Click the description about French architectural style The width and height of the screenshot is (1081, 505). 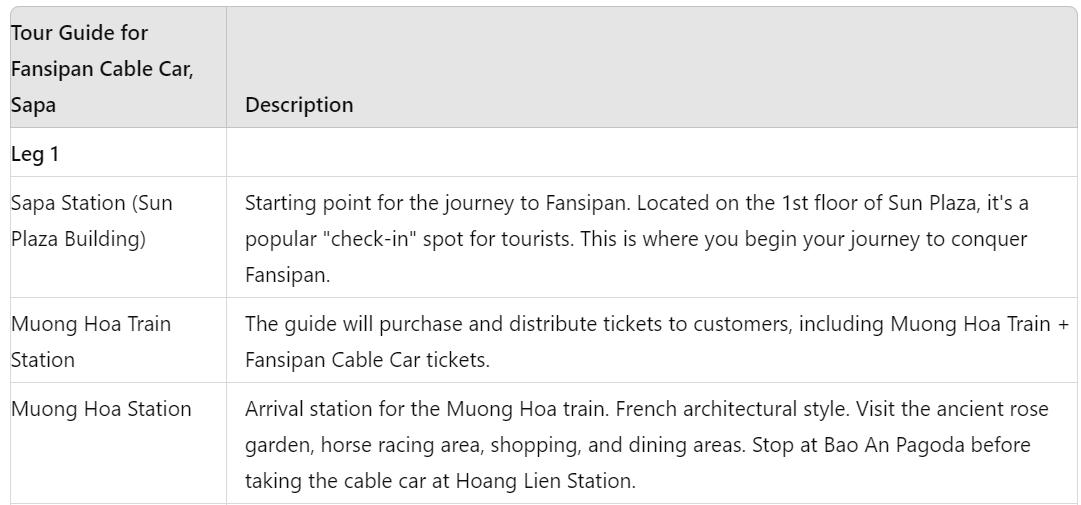[x=647, y=444]
